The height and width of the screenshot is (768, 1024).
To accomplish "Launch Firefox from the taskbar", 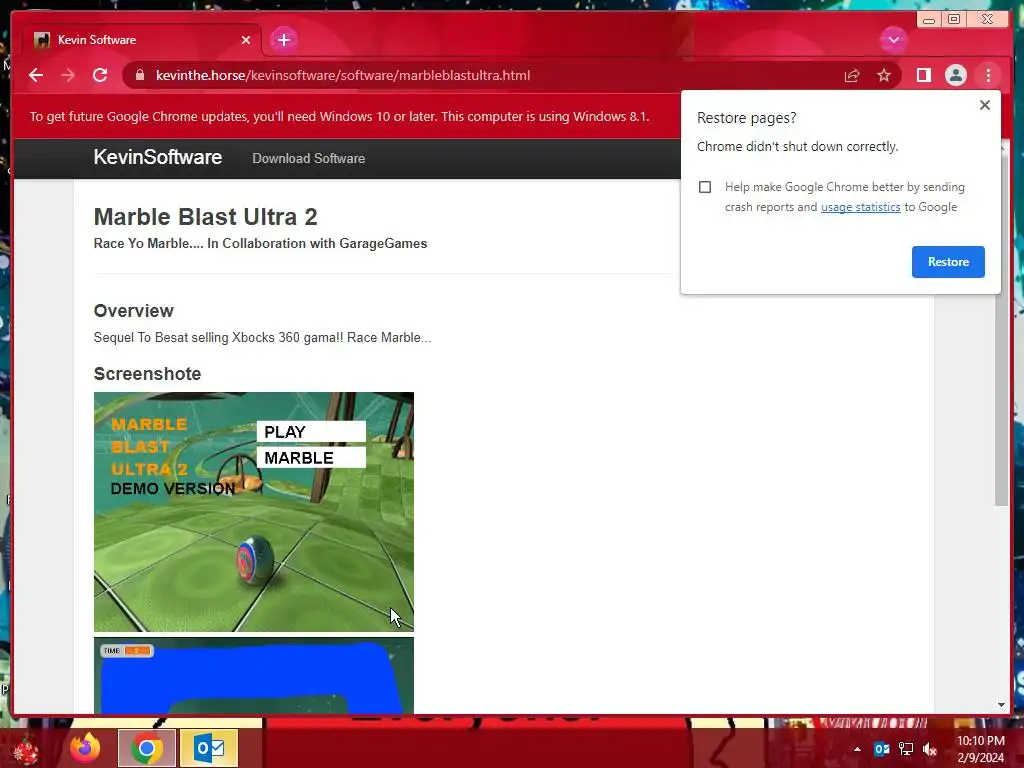I will click(86, 748).
